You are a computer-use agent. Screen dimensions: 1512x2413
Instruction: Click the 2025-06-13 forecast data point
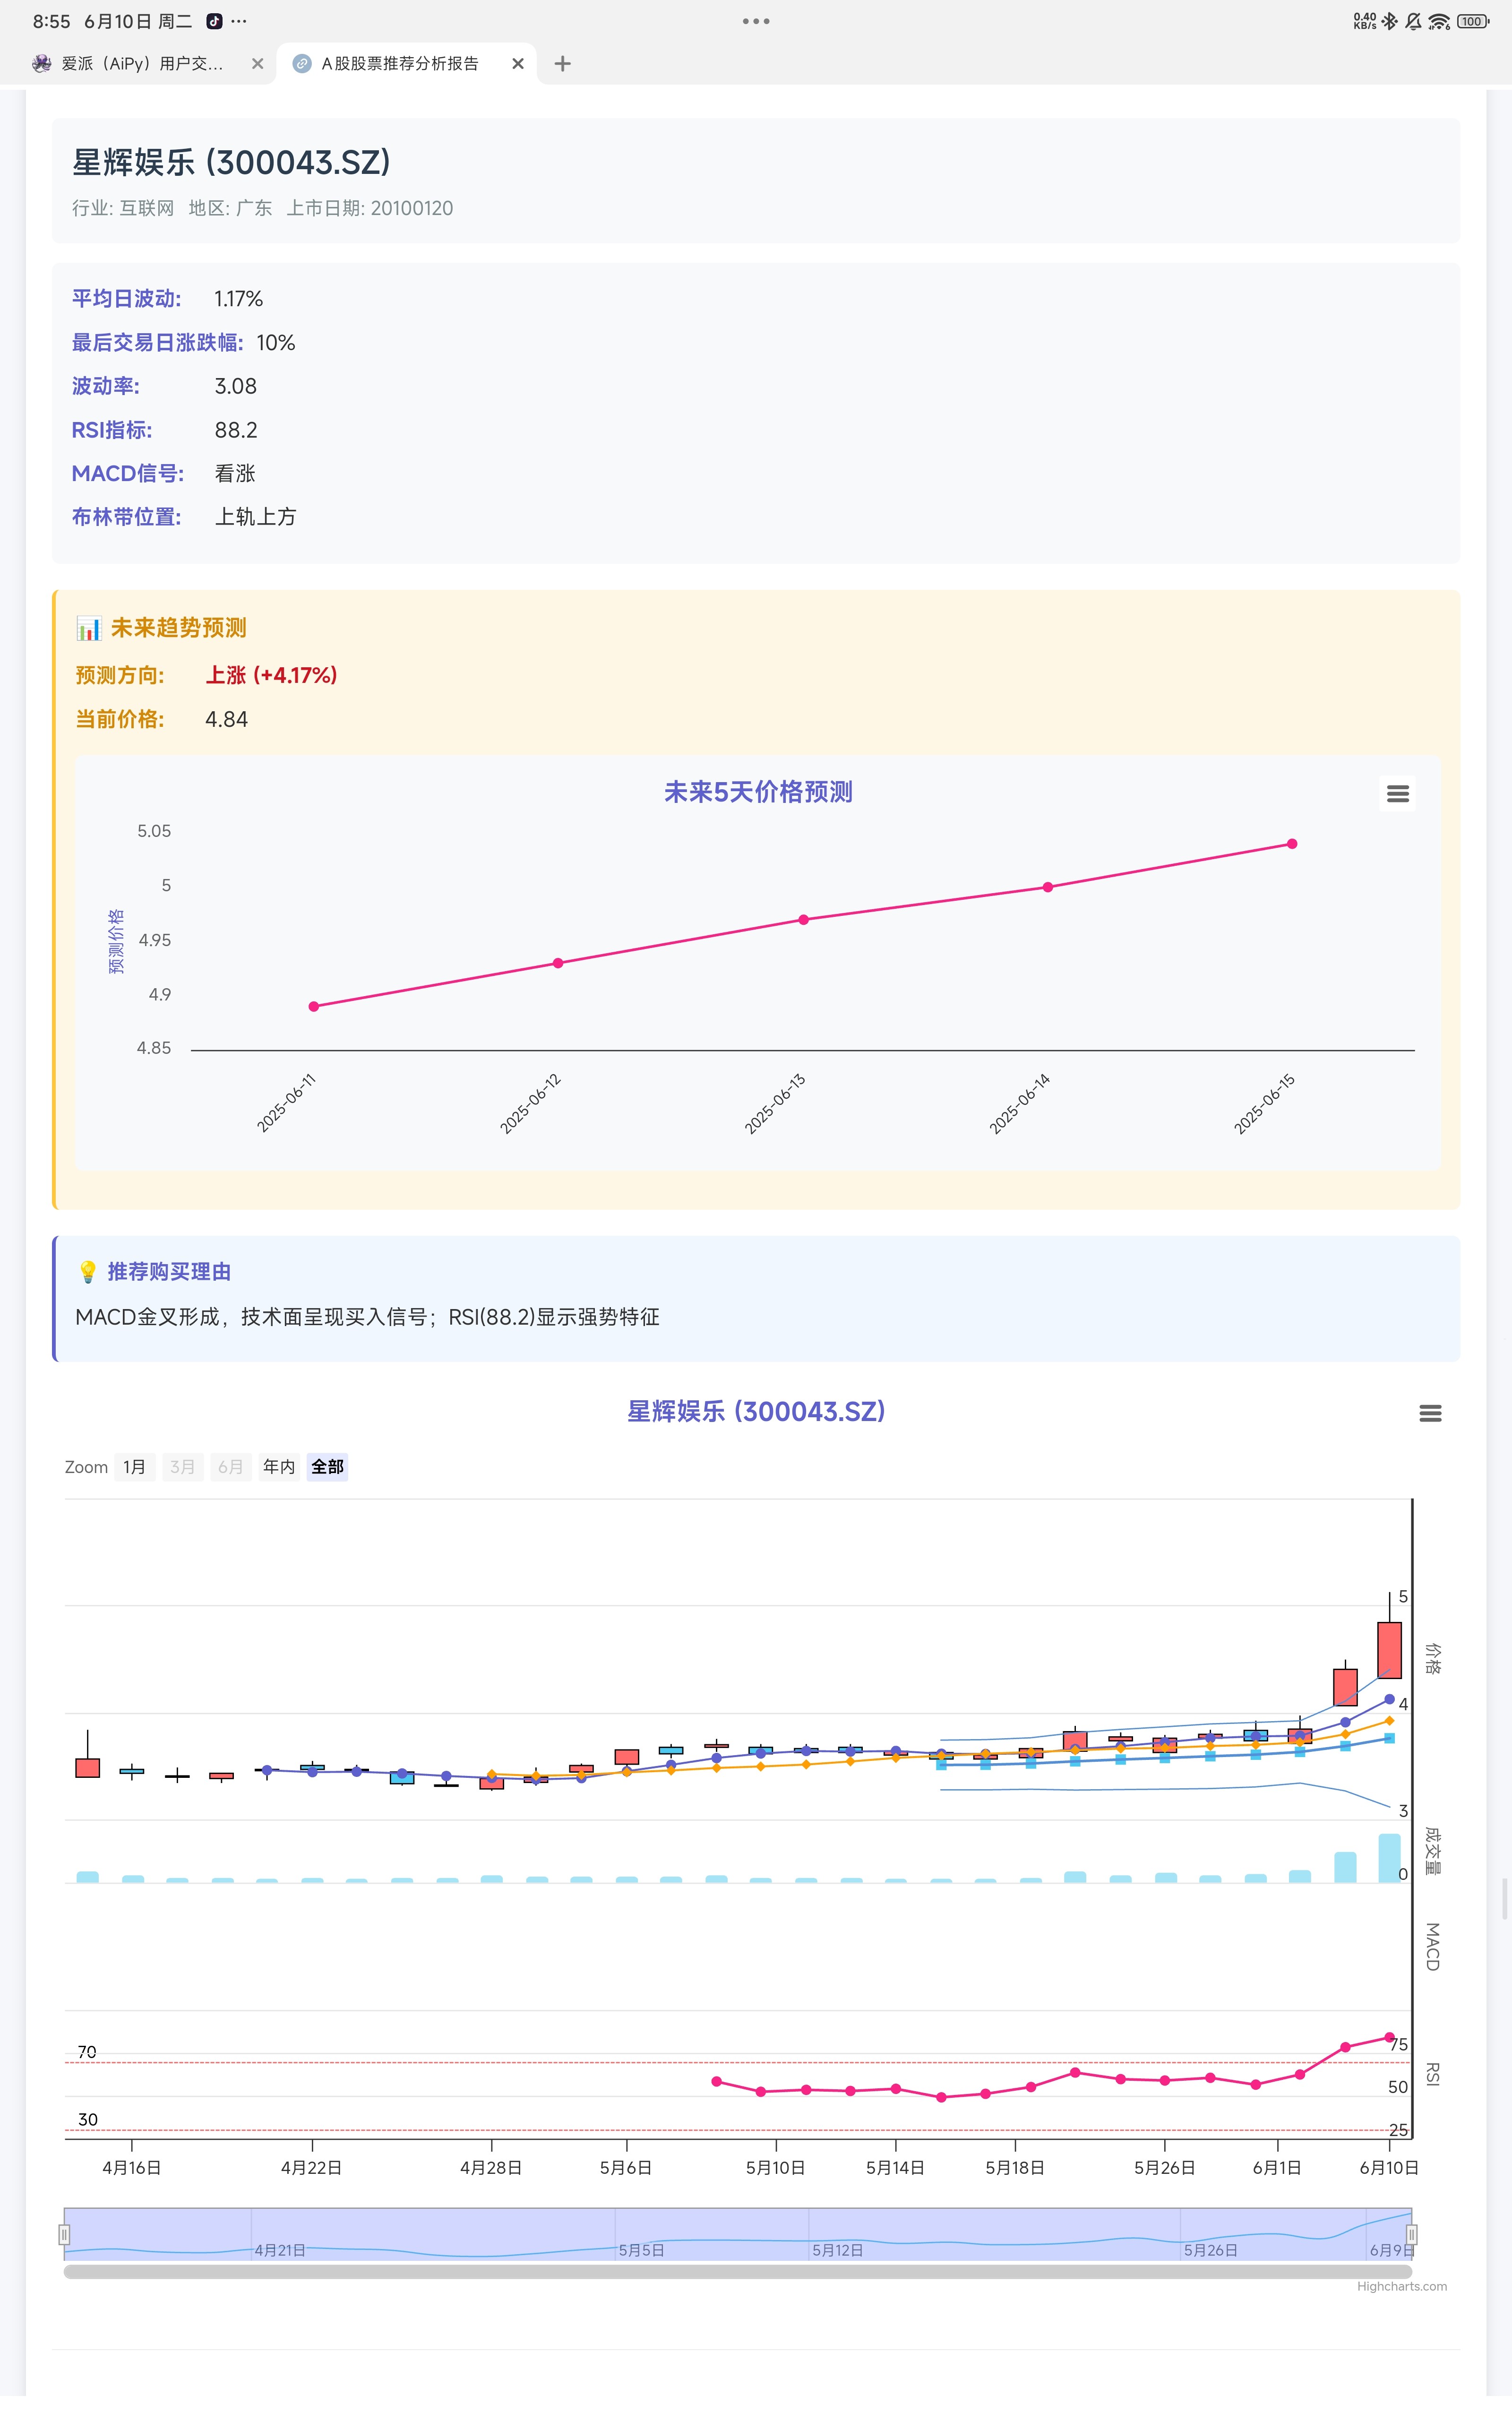pyautogui.click(x=803, y=919)
